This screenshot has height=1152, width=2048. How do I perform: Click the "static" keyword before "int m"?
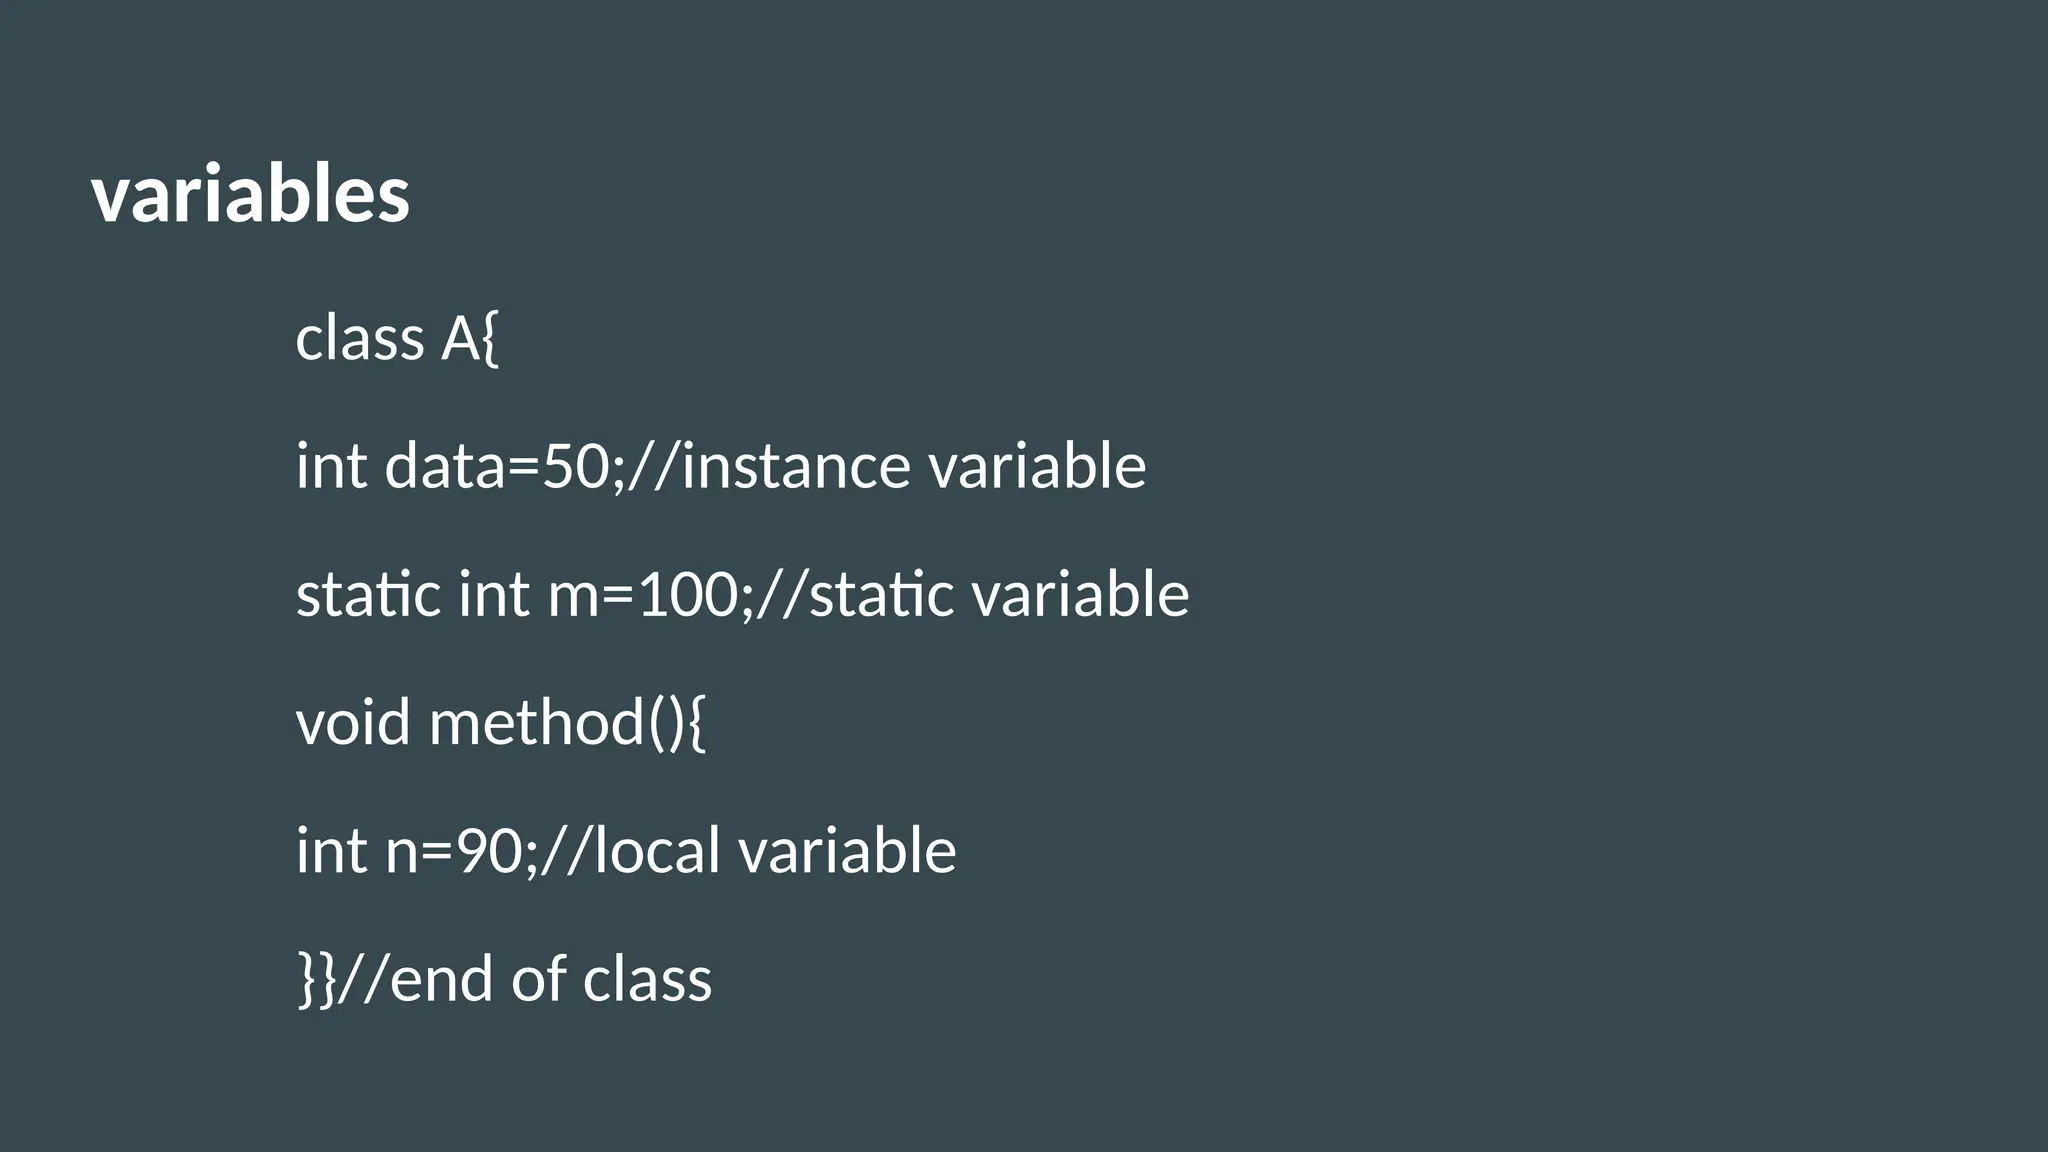pyautogui.click(x=368, y=594)
